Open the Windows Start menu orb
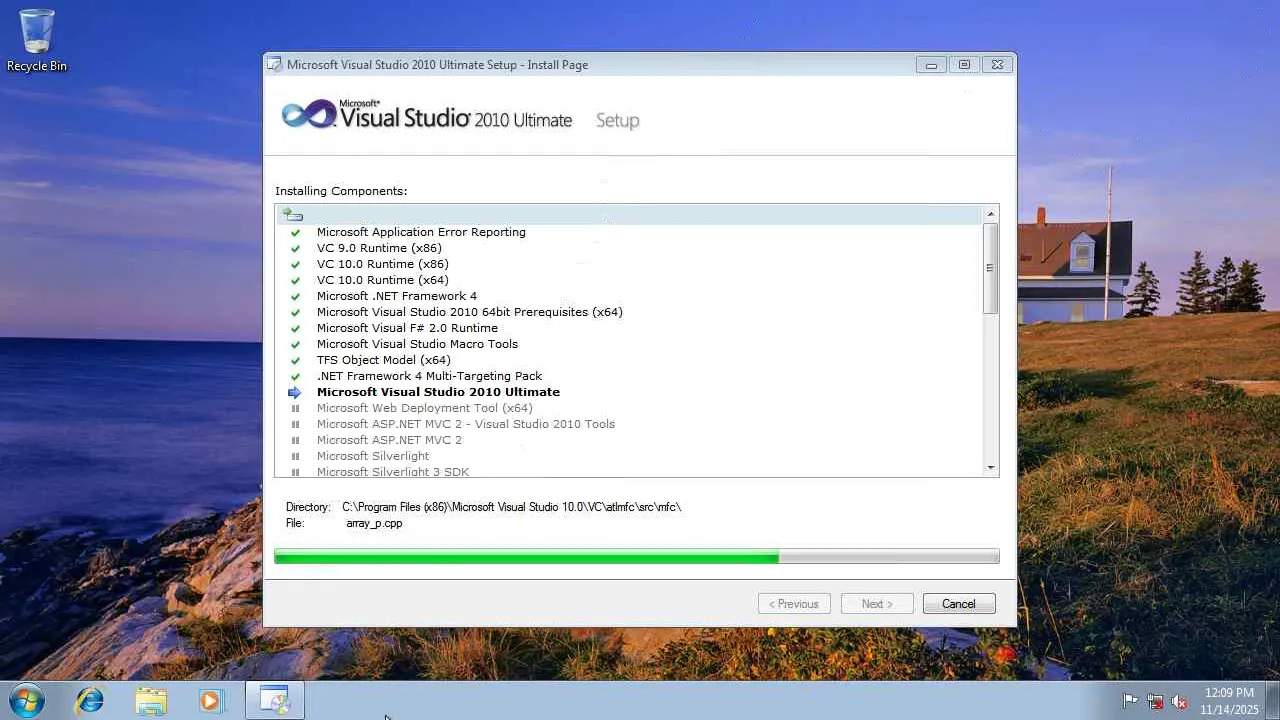The image size is (1280, 720). click(26, 700)
